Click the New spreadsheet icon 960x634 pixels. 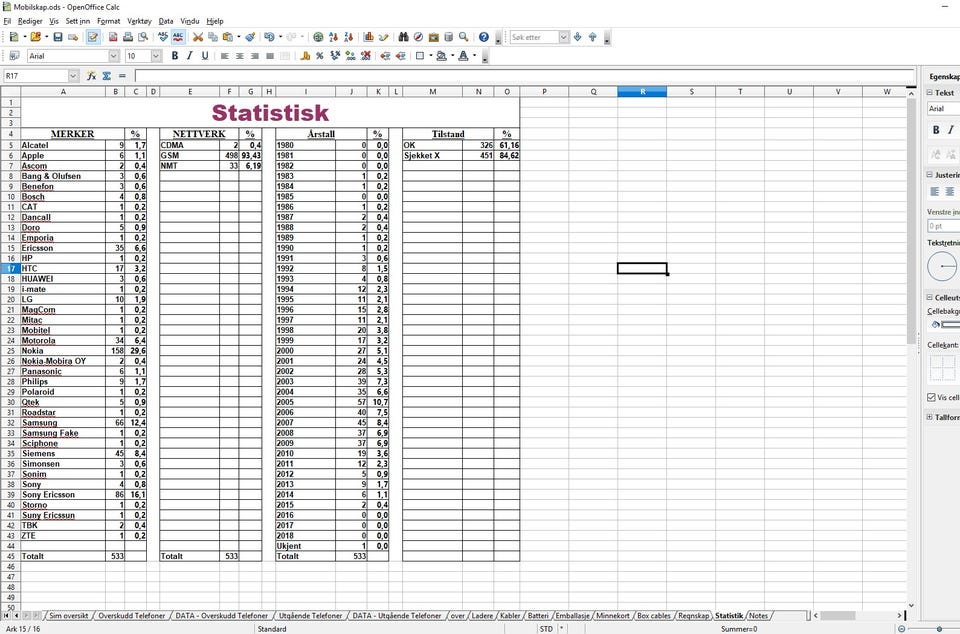coord(13,37)
